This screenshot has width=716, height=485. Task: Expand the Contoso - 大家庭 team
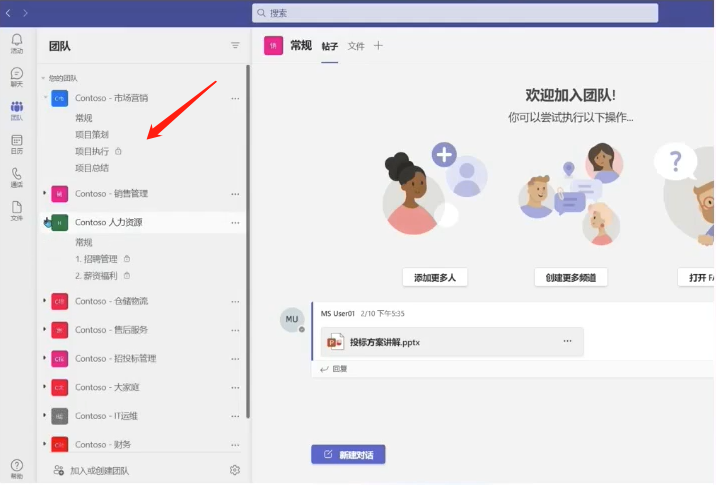pos(44,386)
